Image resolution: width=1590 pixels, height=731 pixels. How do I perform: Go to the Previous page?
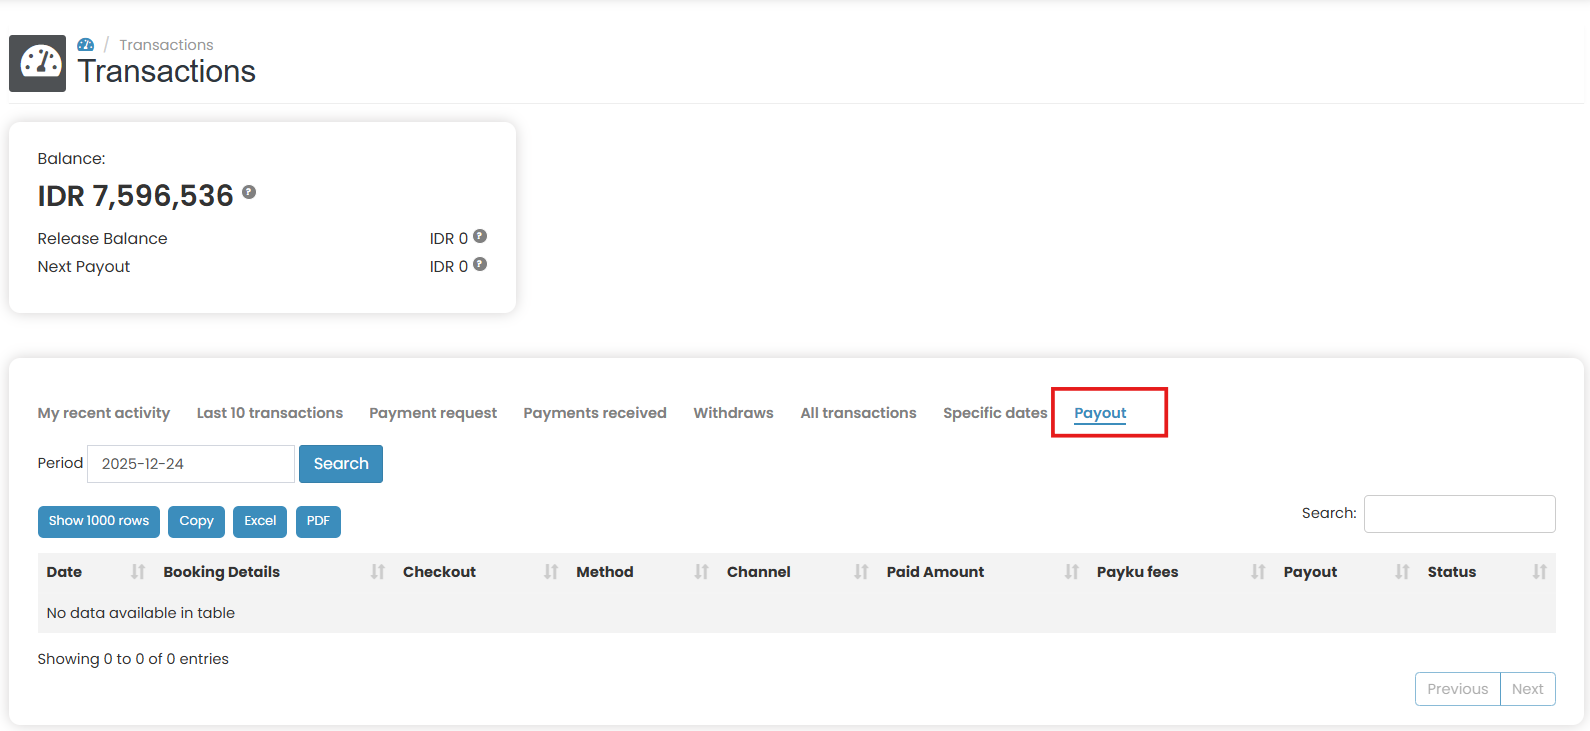[1458, 689]
